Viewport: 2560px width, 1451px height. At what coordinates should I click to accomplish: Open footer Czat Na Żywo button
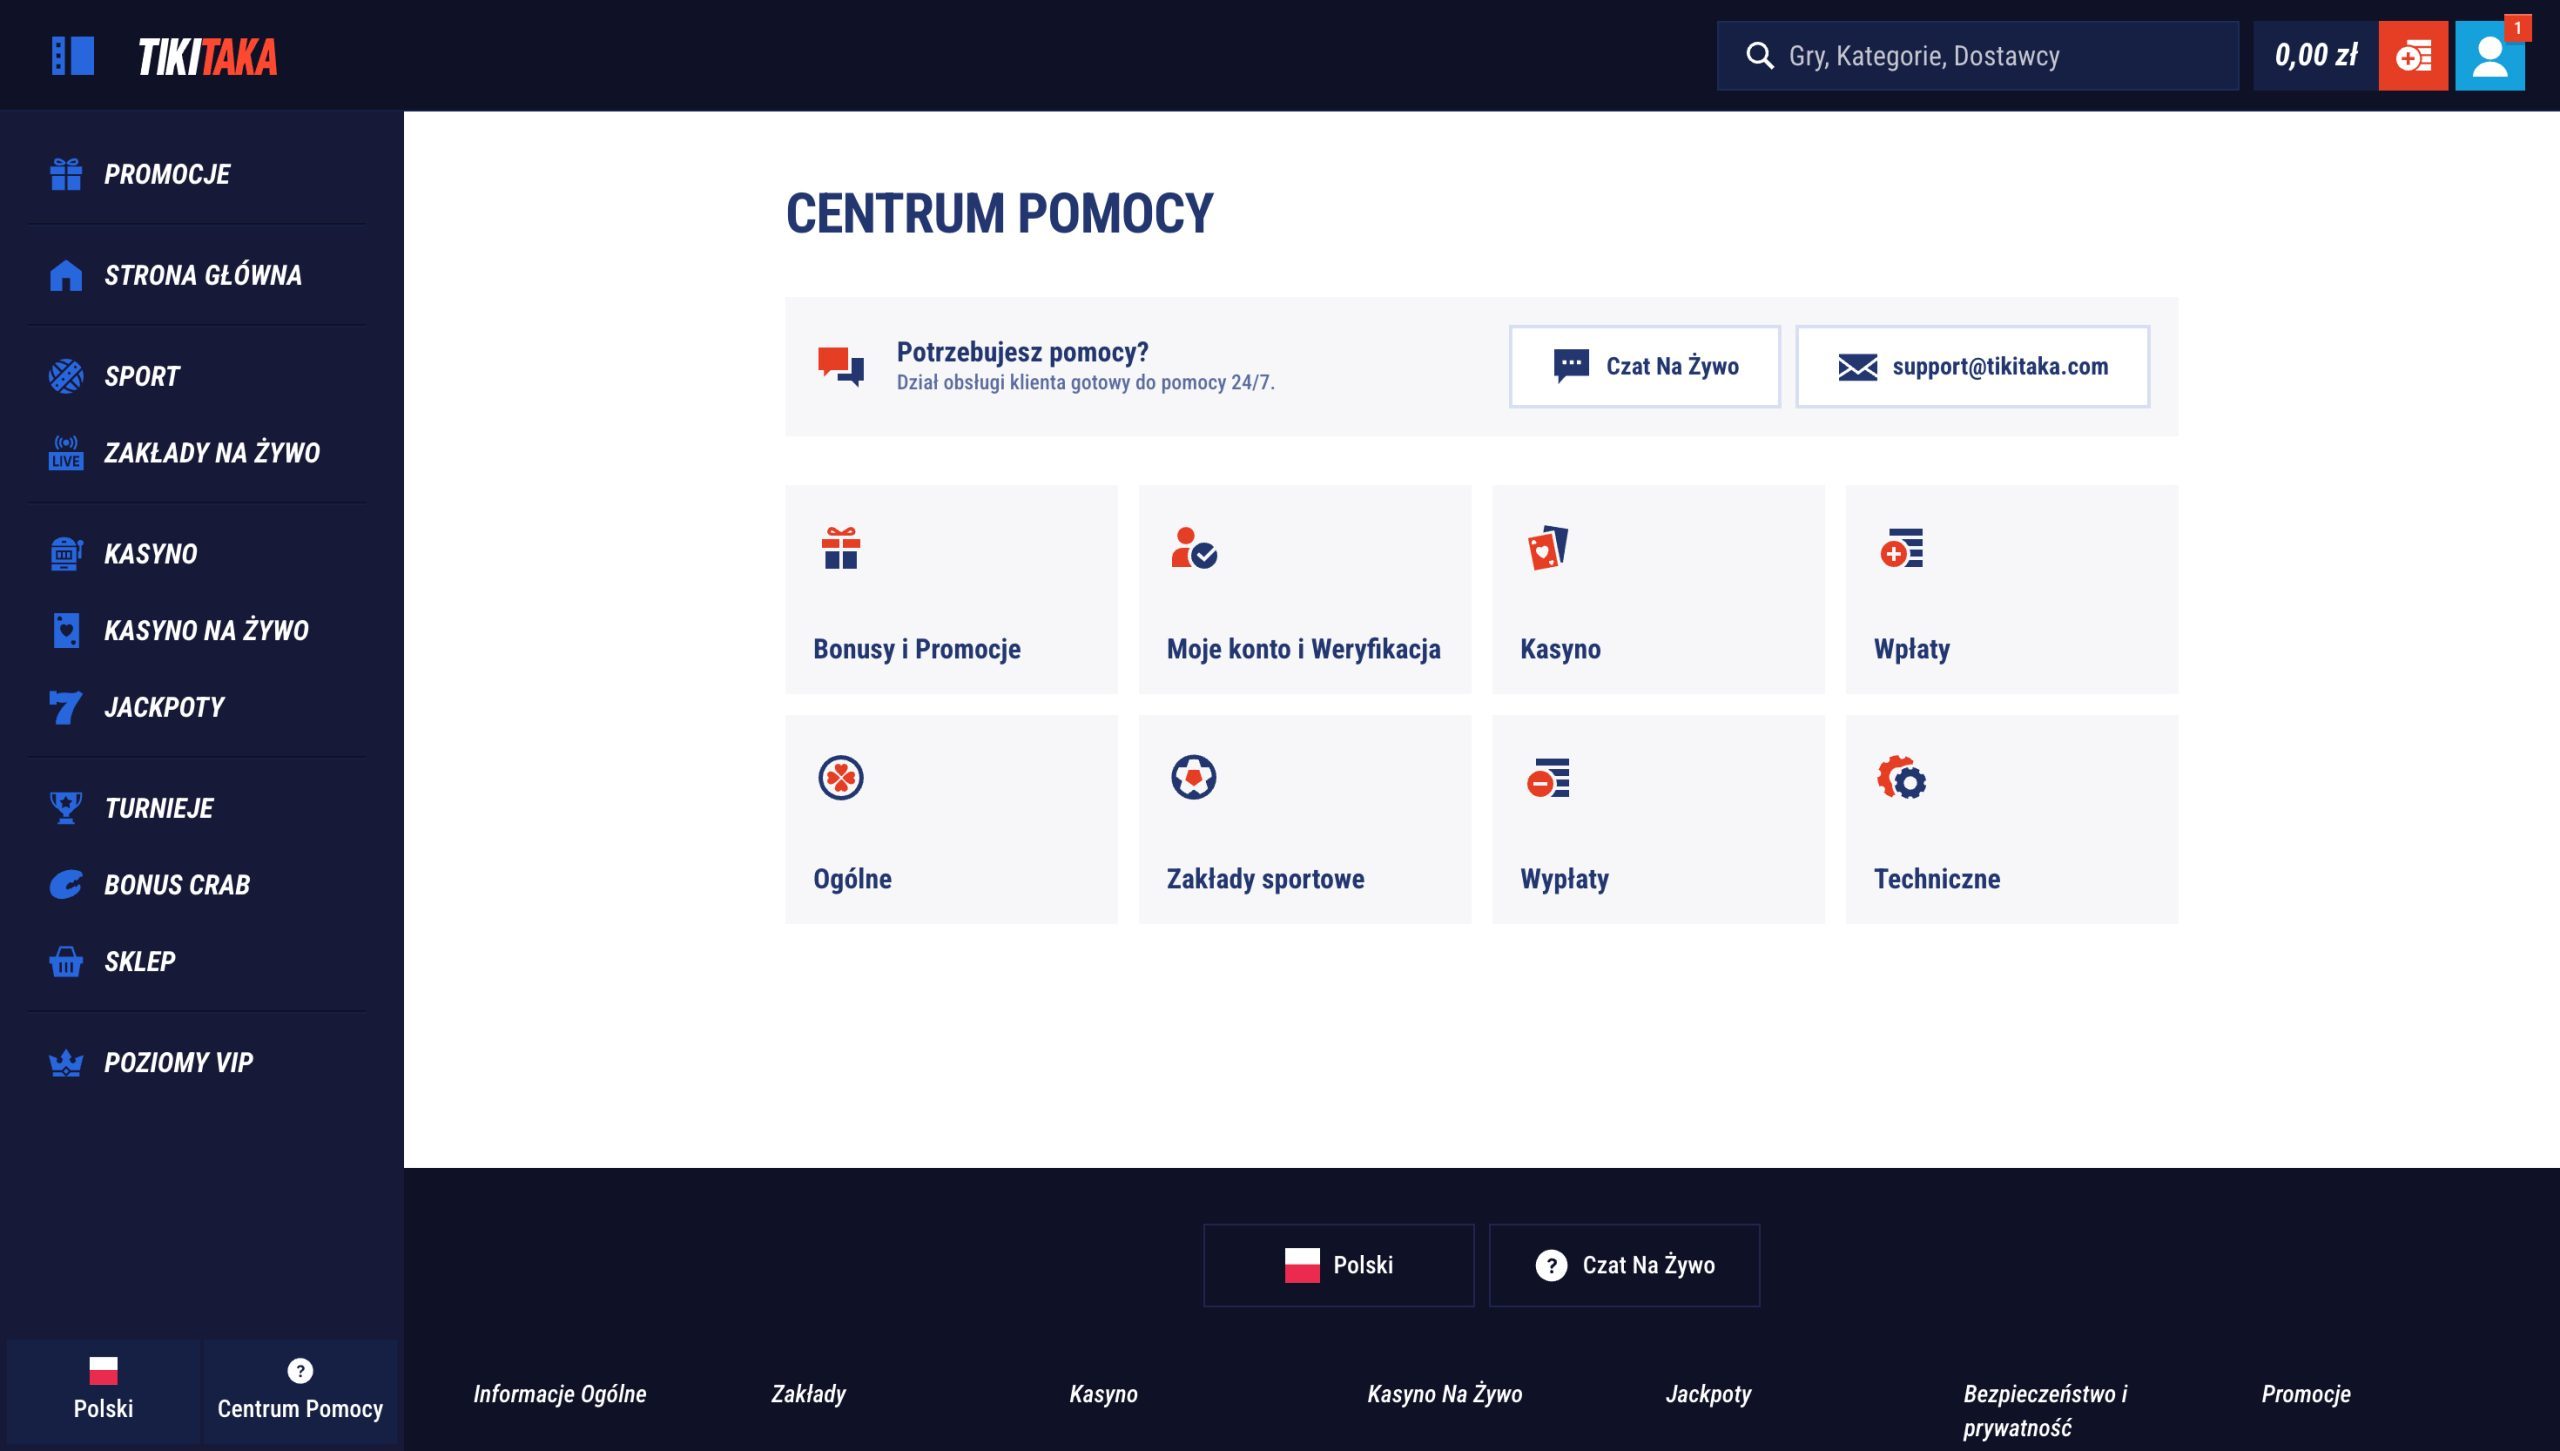click(x=1624, y=1265)
